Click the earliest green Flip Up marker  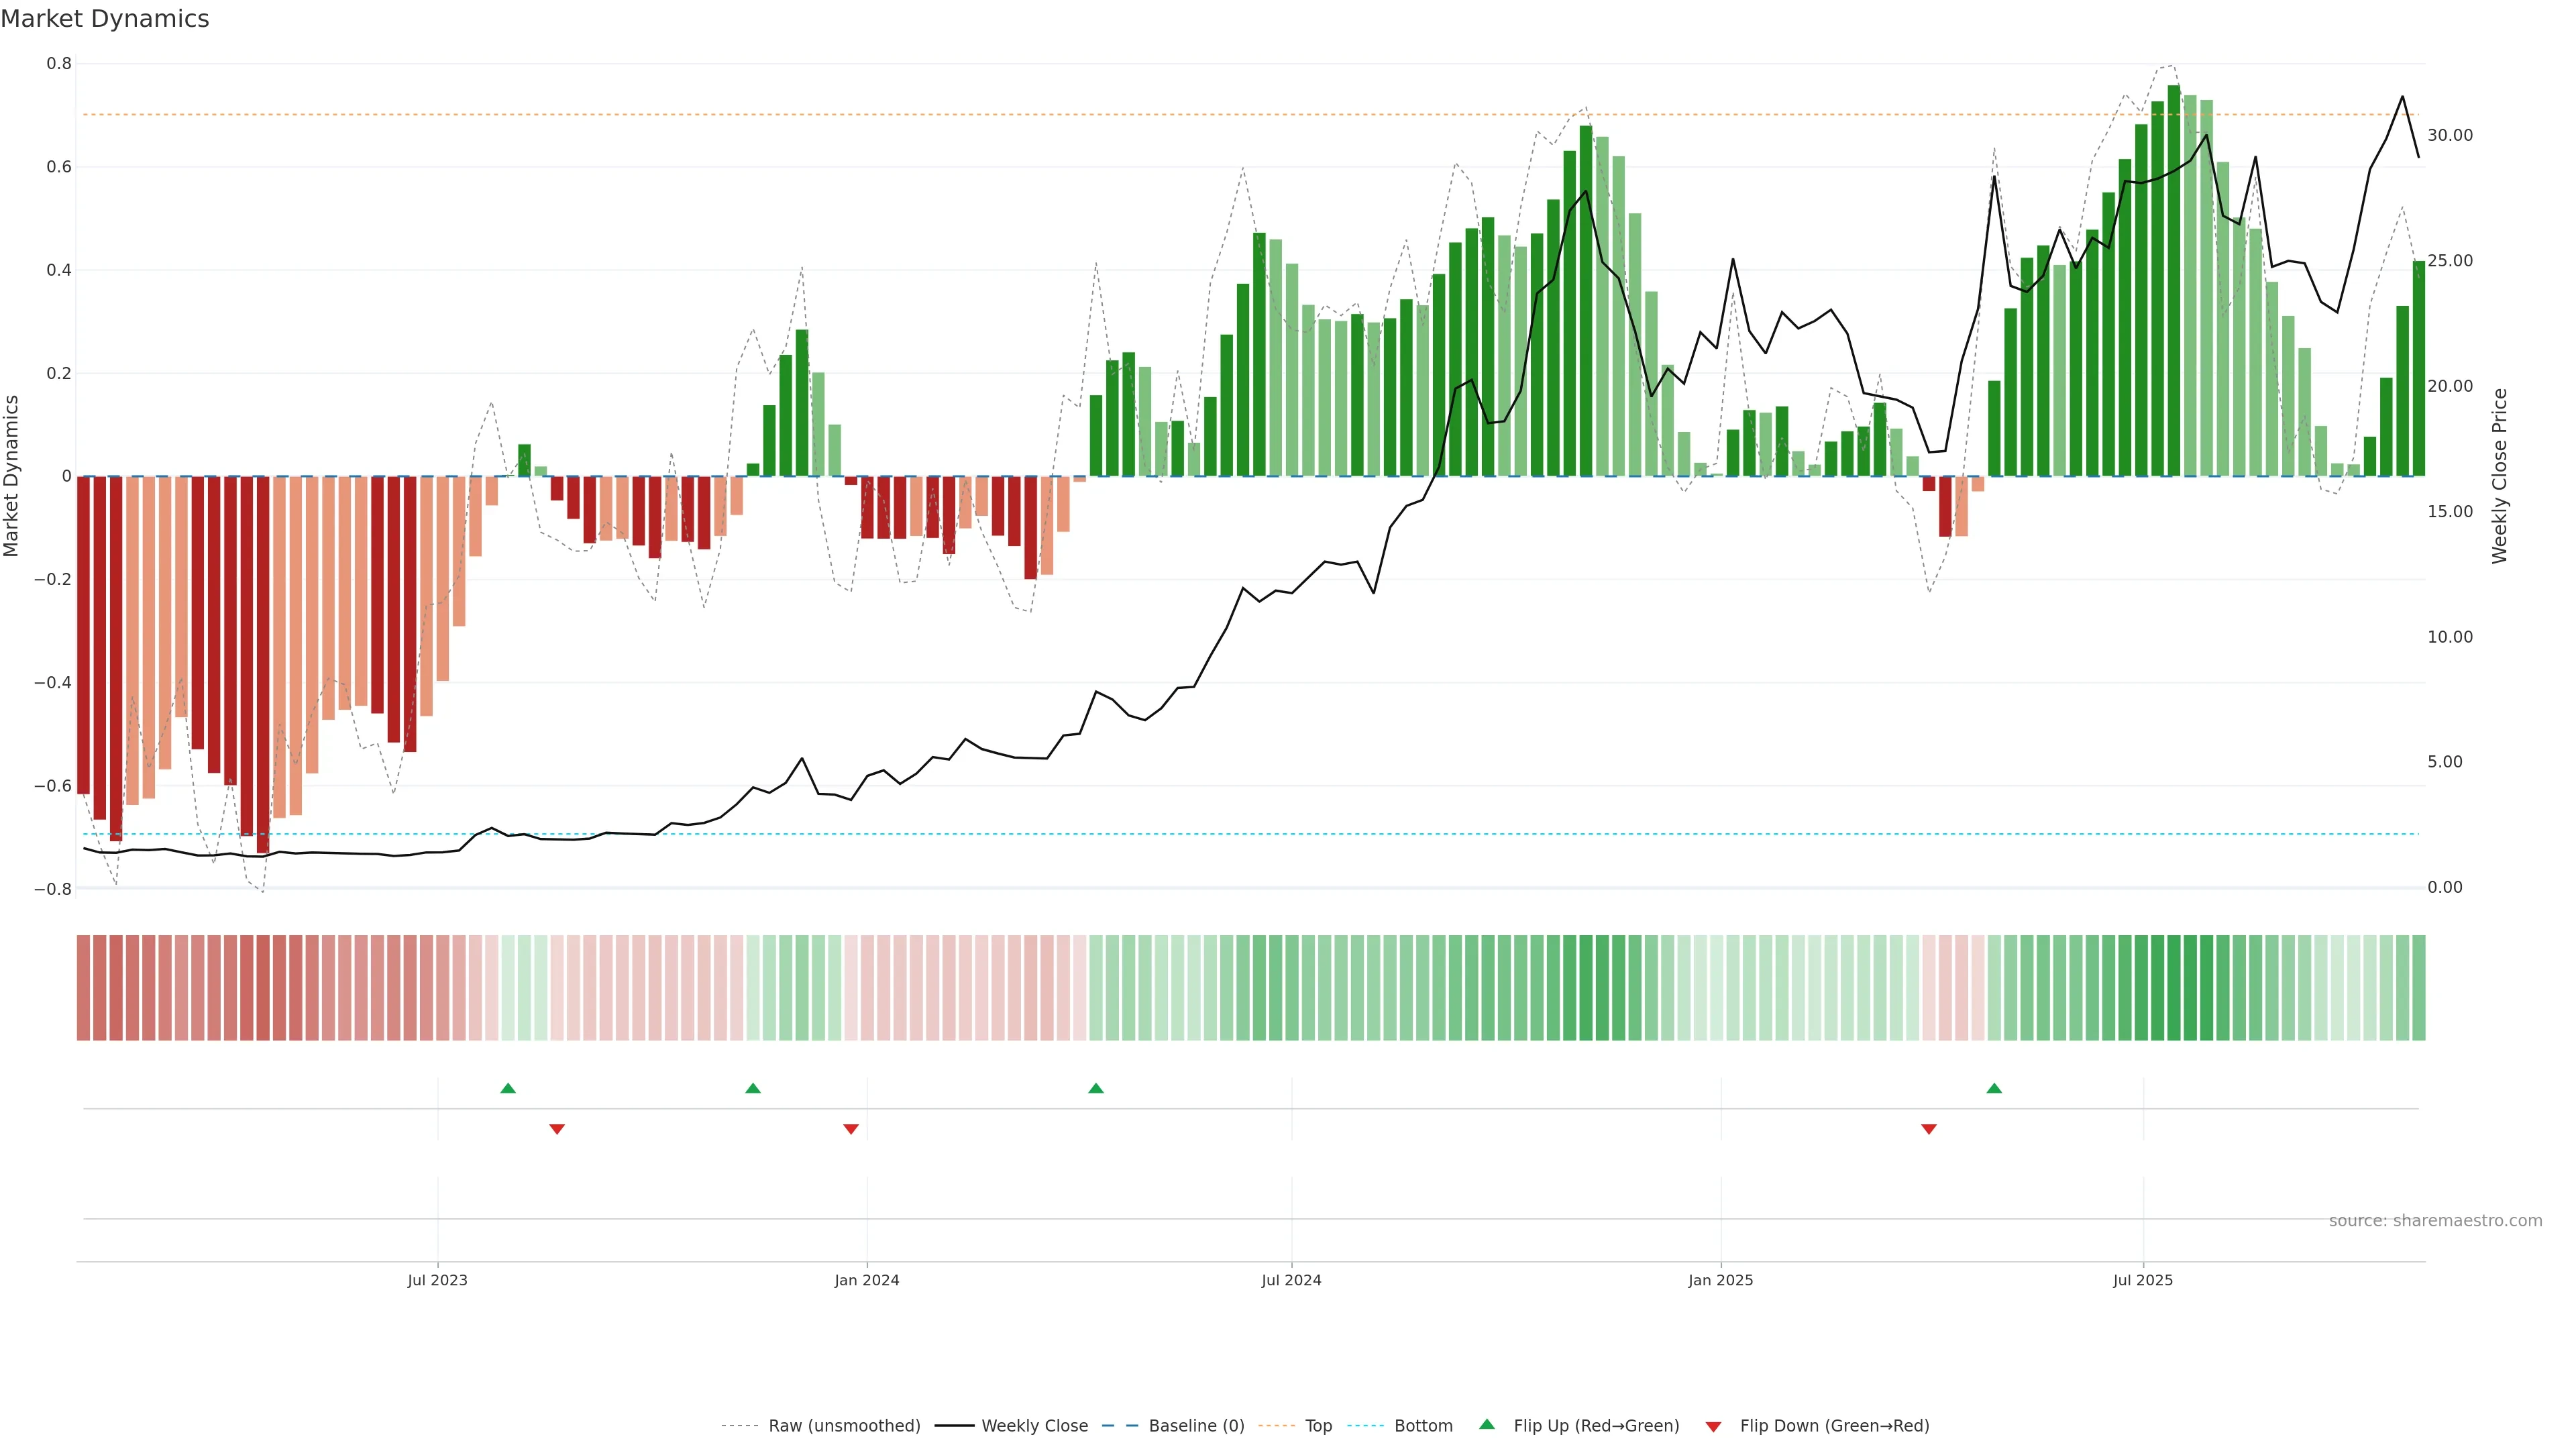[508, 1088]
